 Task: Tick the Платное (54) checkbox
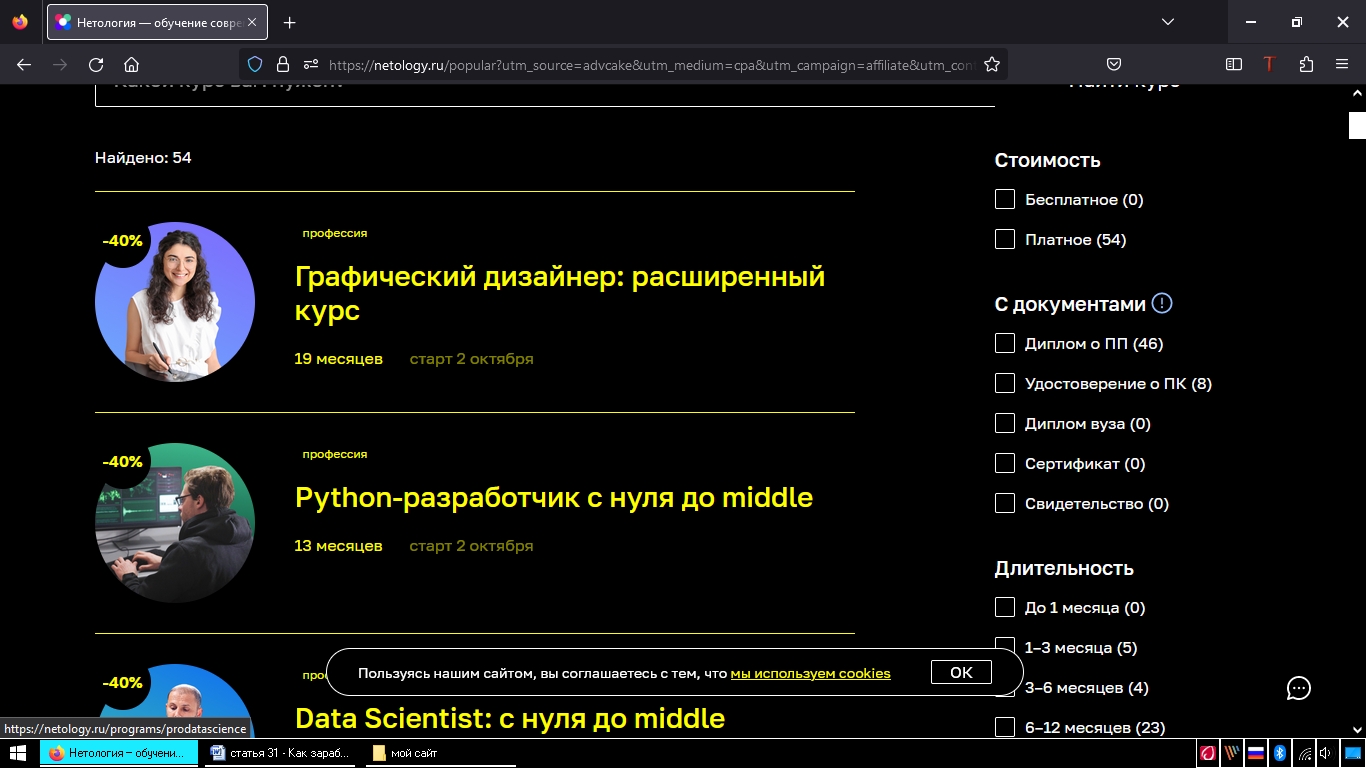tap(1005, 239)
